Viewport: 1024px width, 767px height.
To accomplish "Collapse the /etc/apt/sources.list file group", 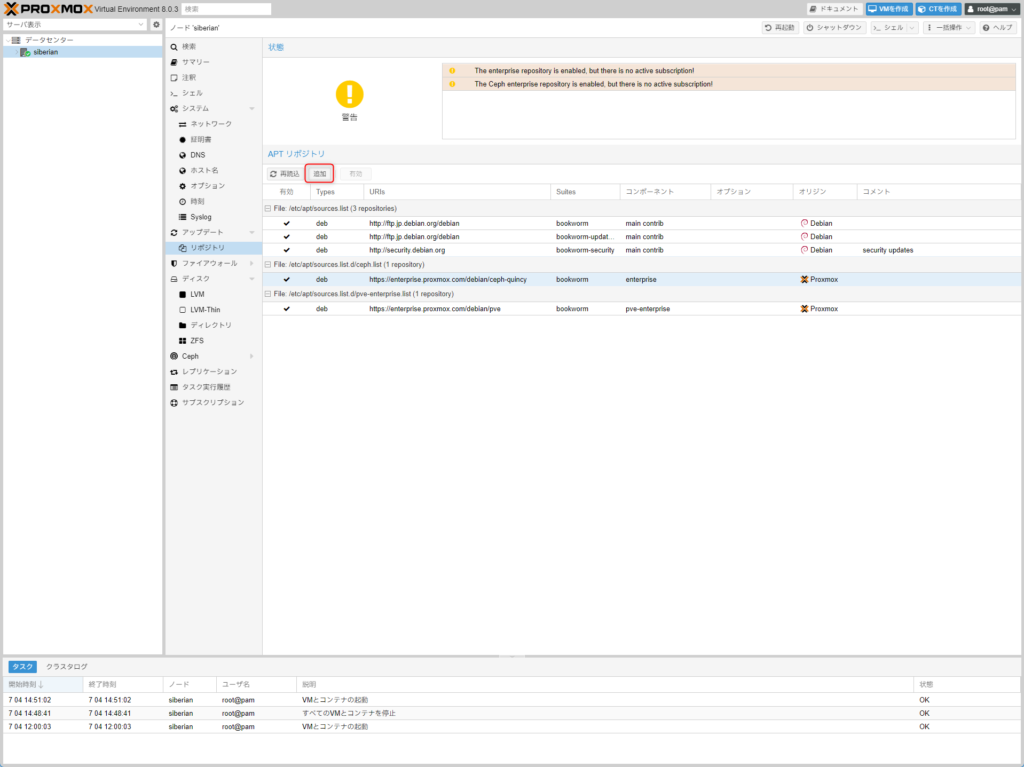I will [268, 208].
